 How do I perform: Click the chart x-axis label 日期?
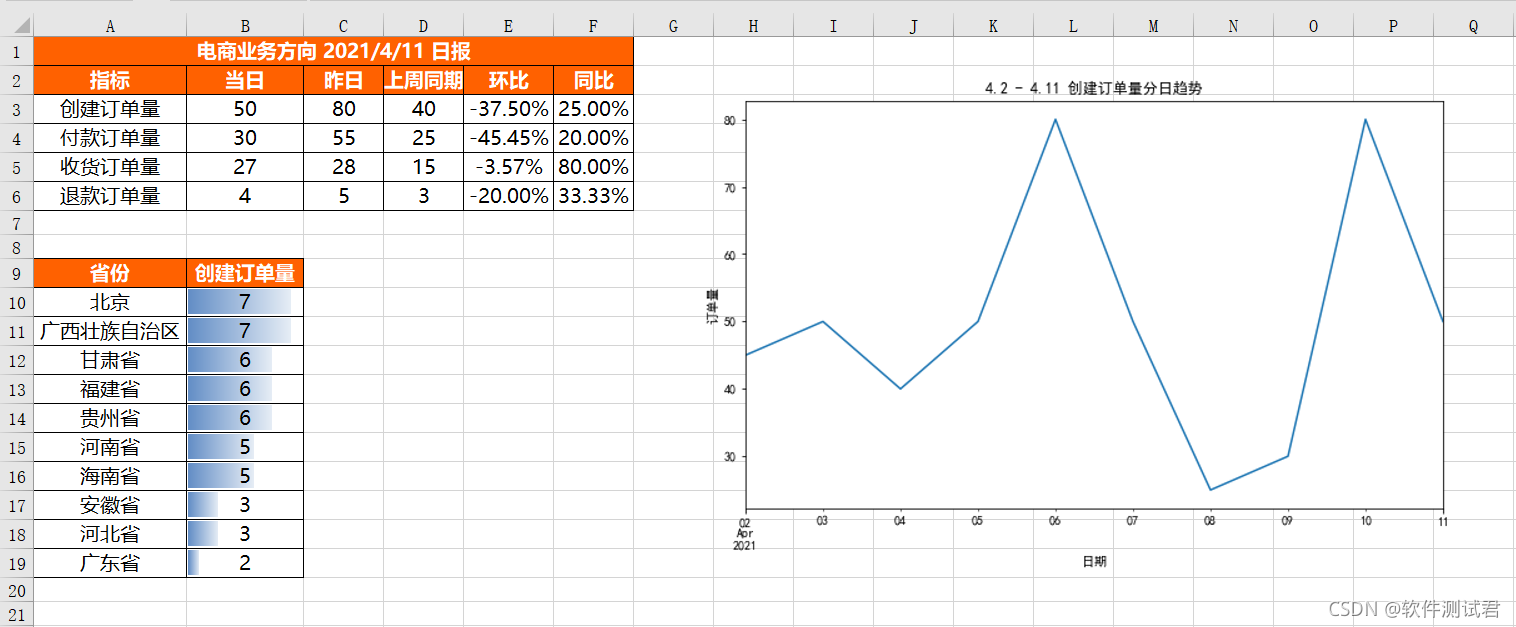pyautogui.click(x=1094, y=562)
